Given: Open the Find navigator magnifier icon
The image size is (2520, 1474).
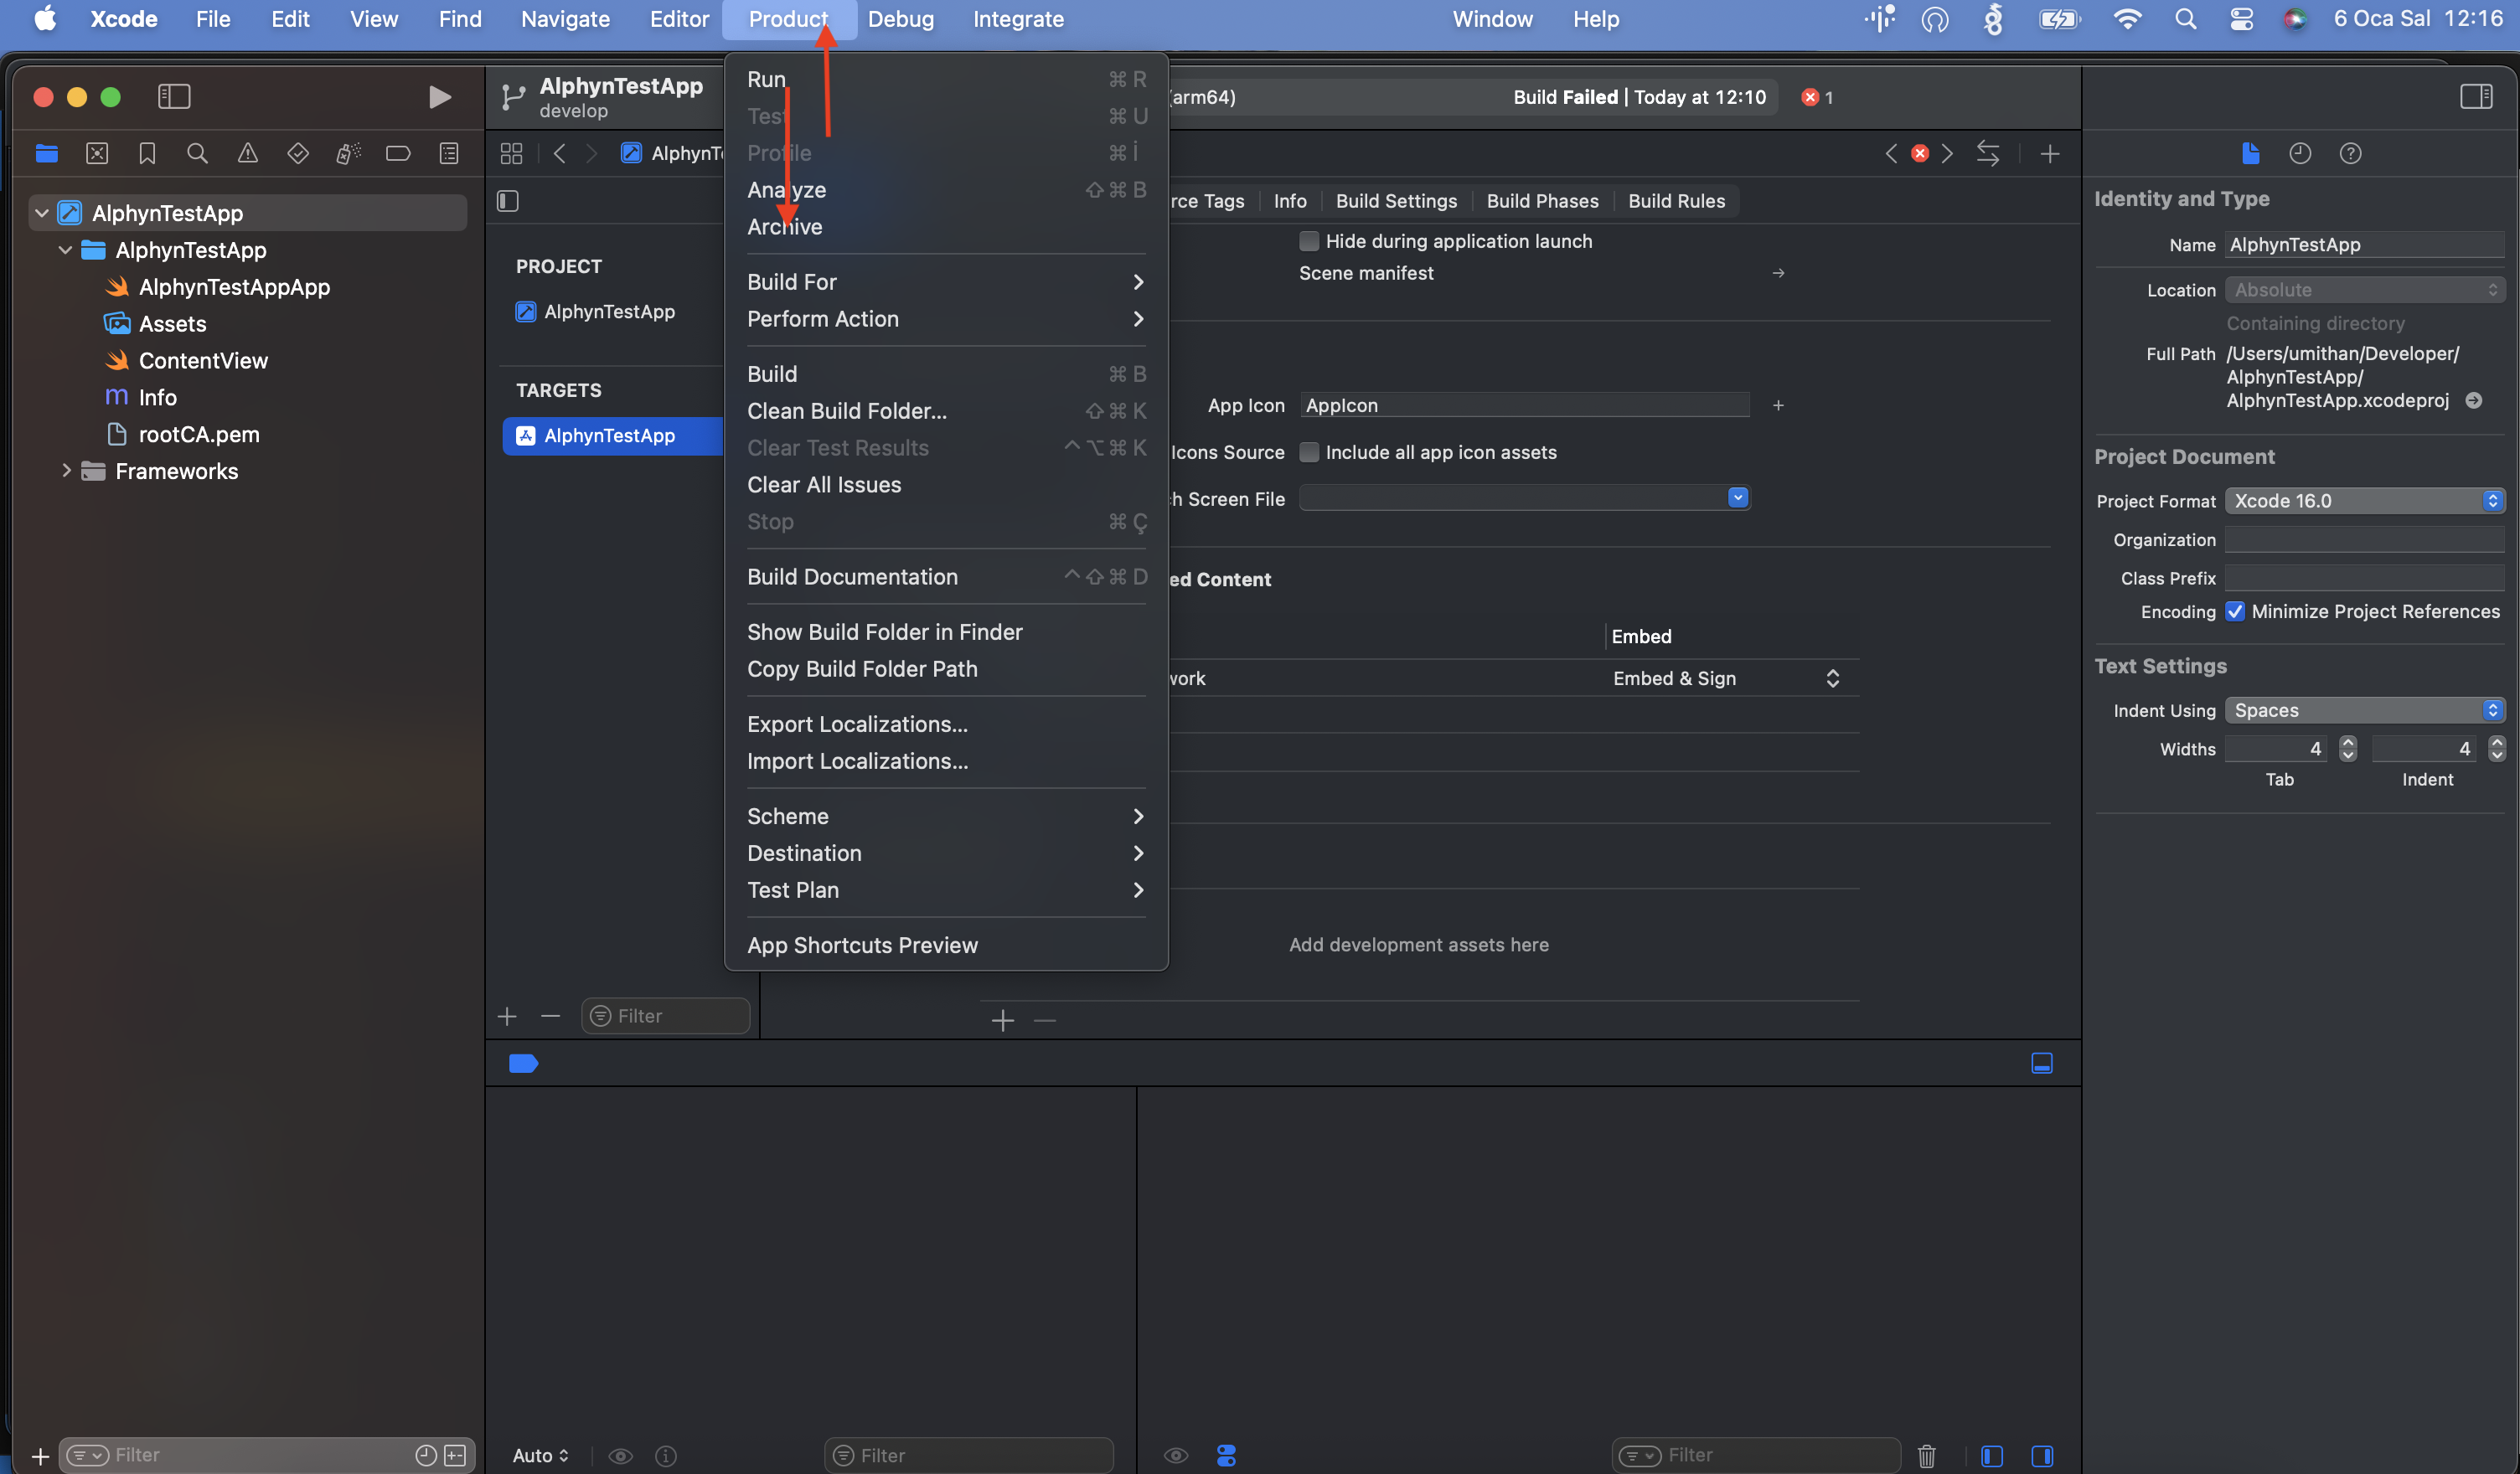Looking at the screenshot, I should [x=197, y=153].
